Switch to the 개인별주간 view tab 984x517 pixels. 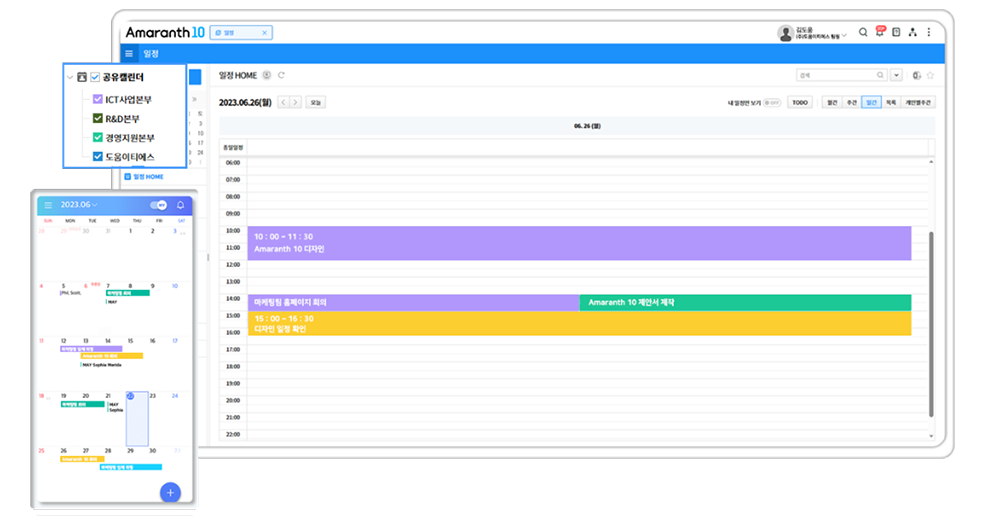(917, 102)
